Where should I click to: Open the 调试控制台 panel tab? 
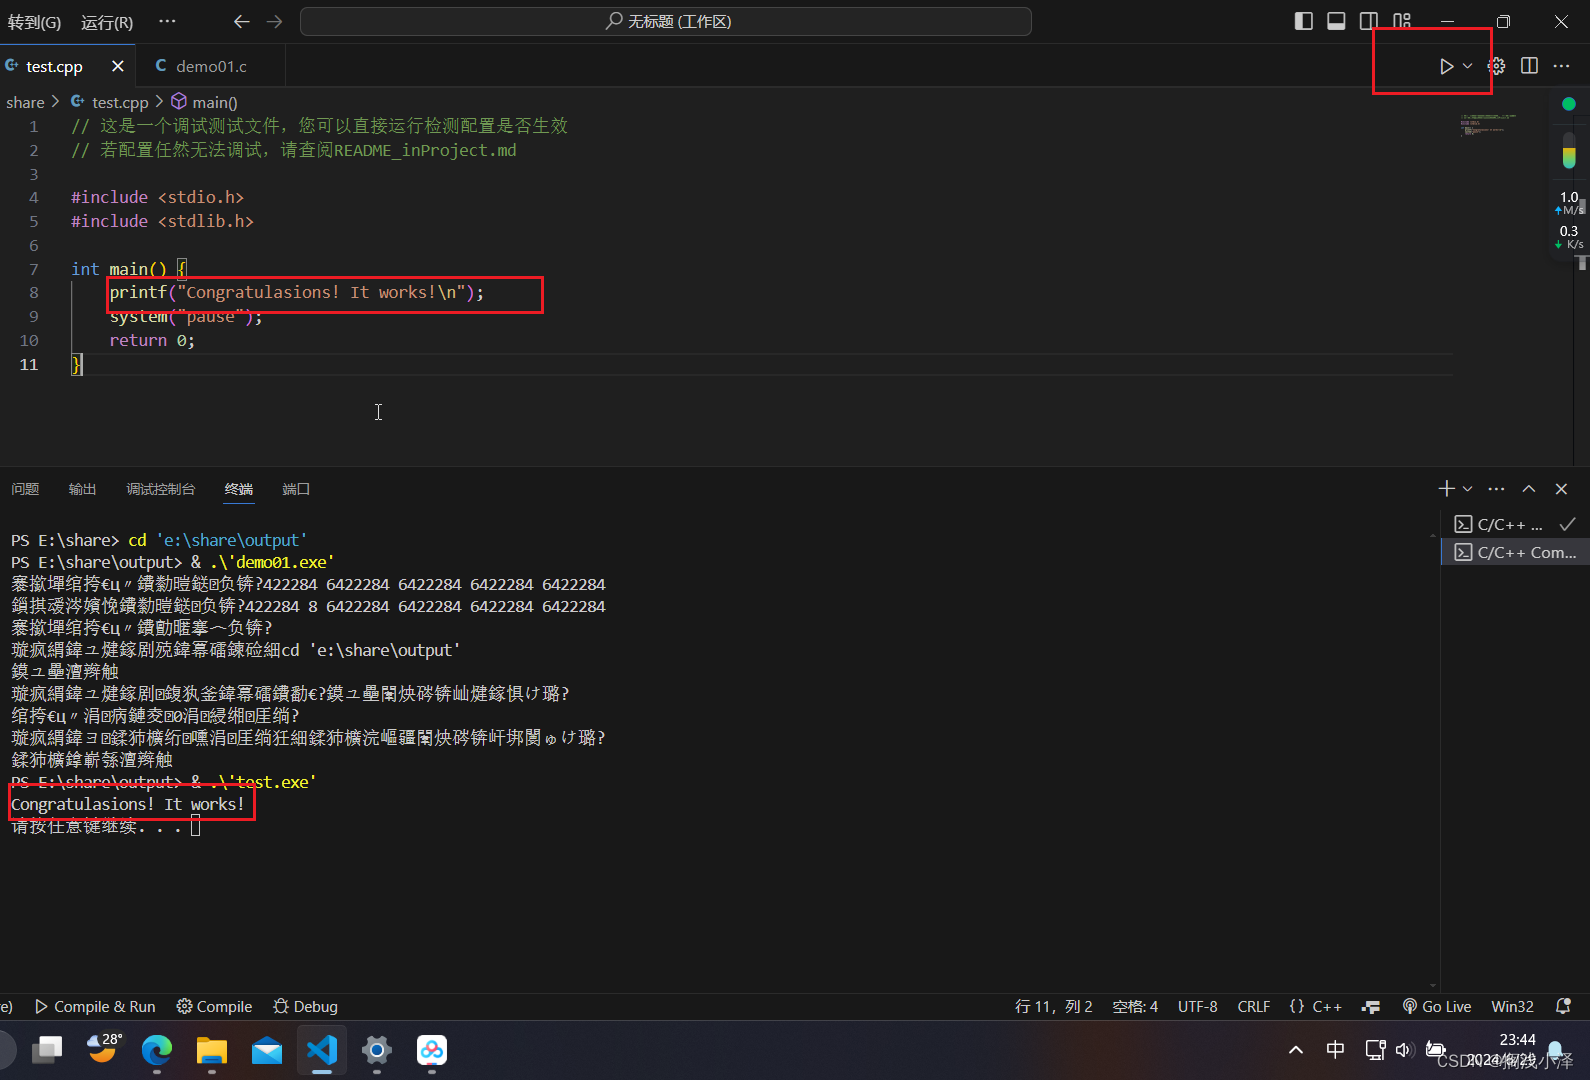(x=160, y=489)
